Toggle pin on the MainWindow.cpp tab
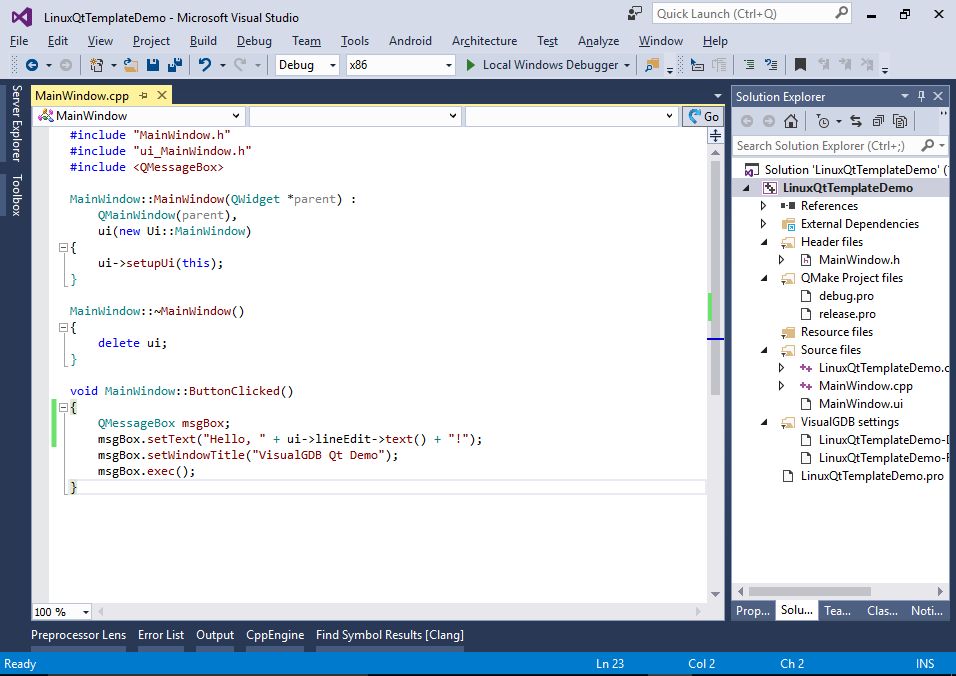 coord(144,95)
